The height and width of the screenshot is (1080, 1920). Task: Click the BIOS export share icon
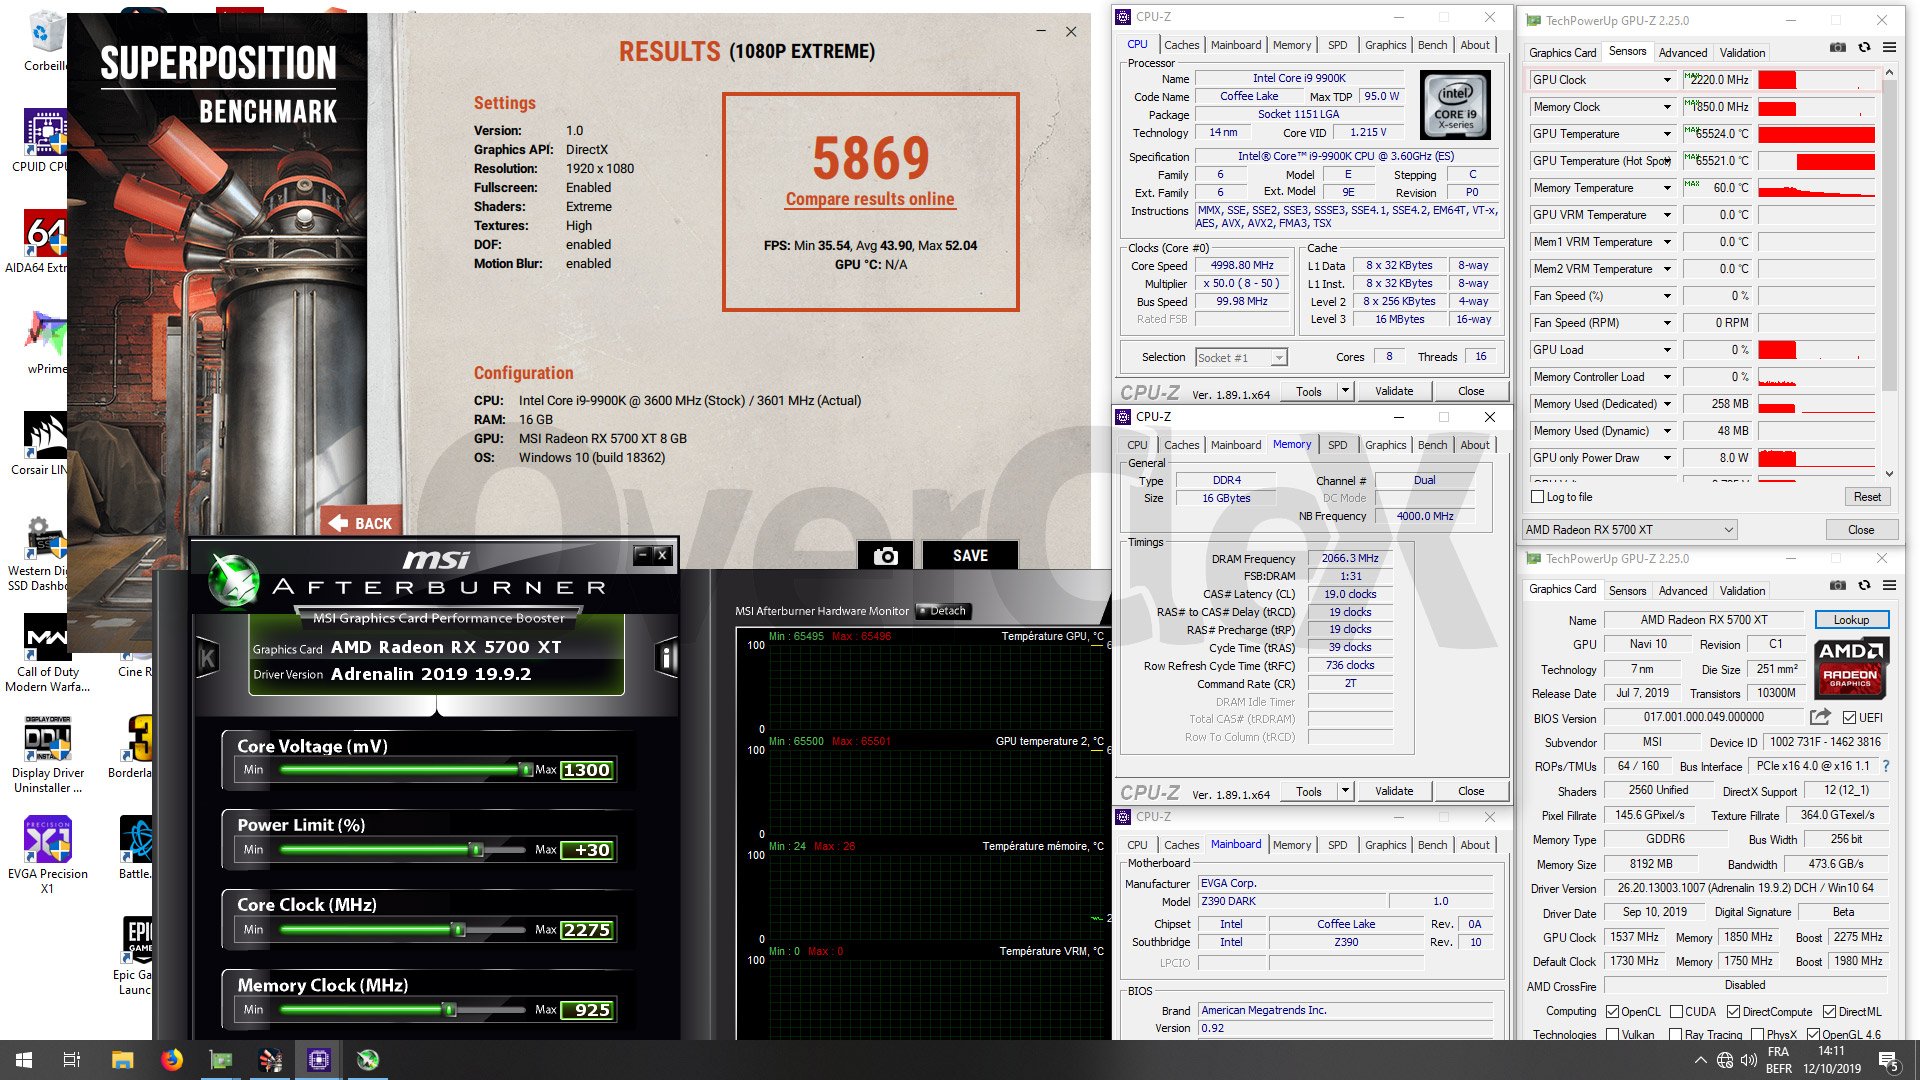click(x=1820, y=717)
